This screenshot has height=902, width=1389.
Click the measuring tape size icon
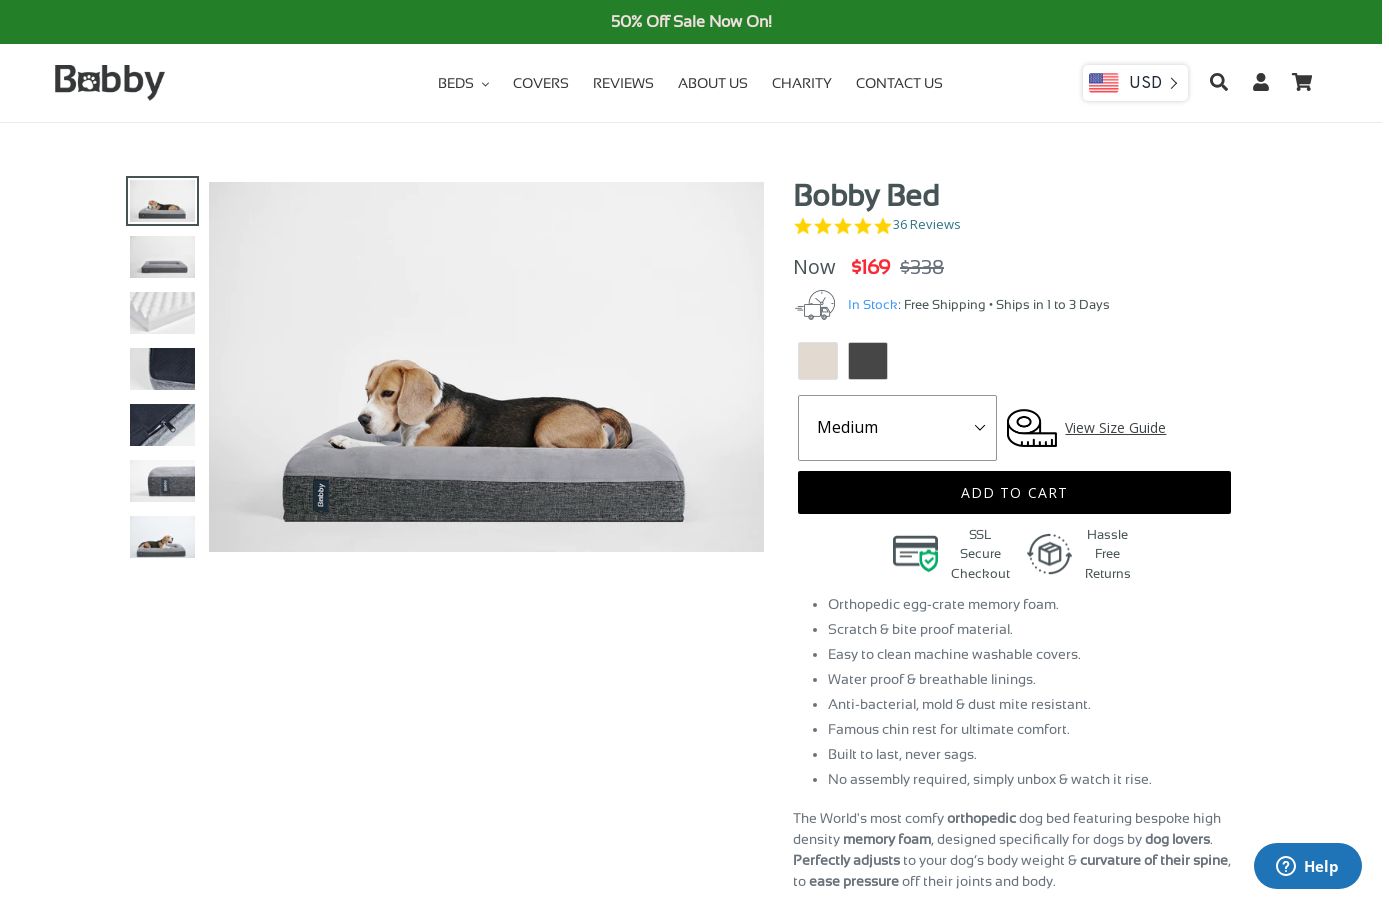point(1031,428)
